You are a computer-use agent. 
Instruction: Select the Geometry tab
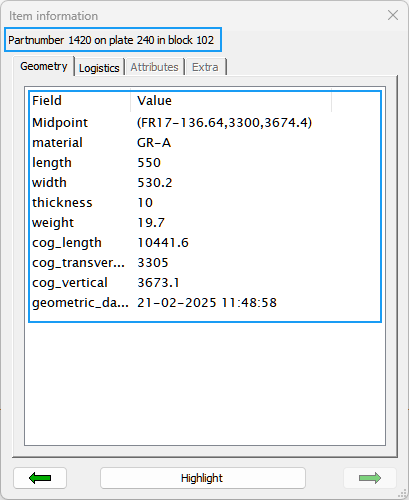[x=44, y=66]
